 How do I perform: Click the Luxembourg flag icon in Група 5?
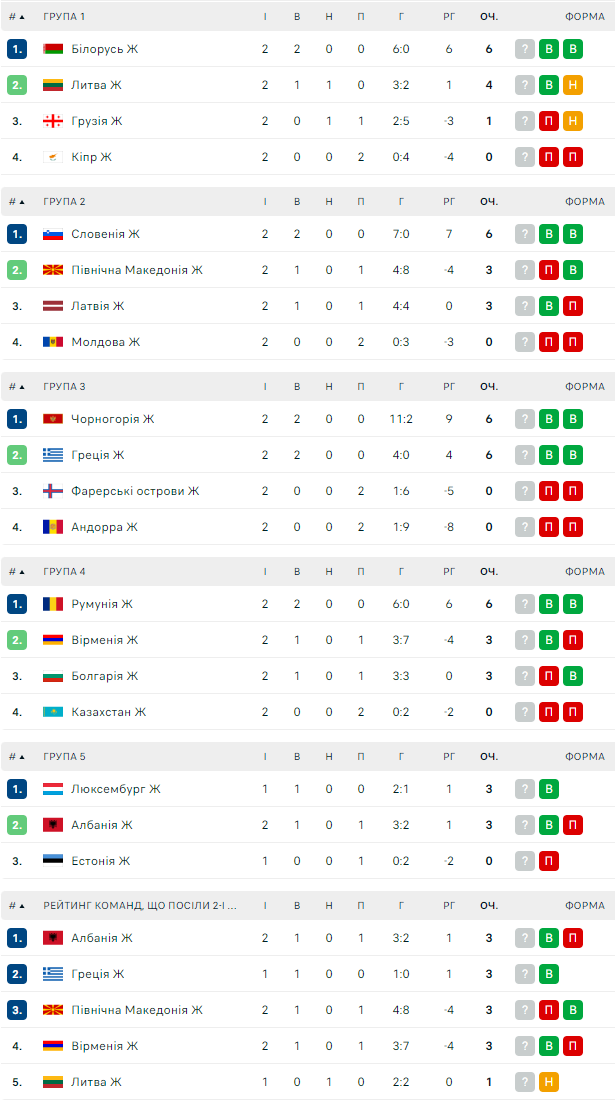53,789
